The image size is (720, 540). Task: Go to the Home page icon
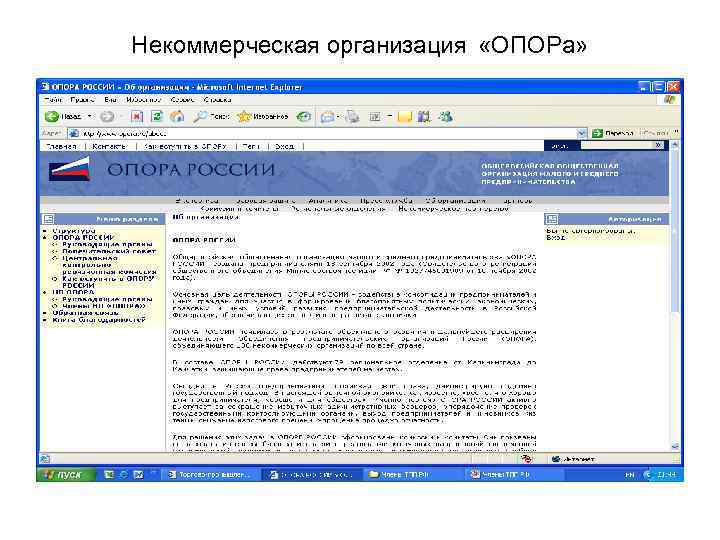(x=177, y=117)
